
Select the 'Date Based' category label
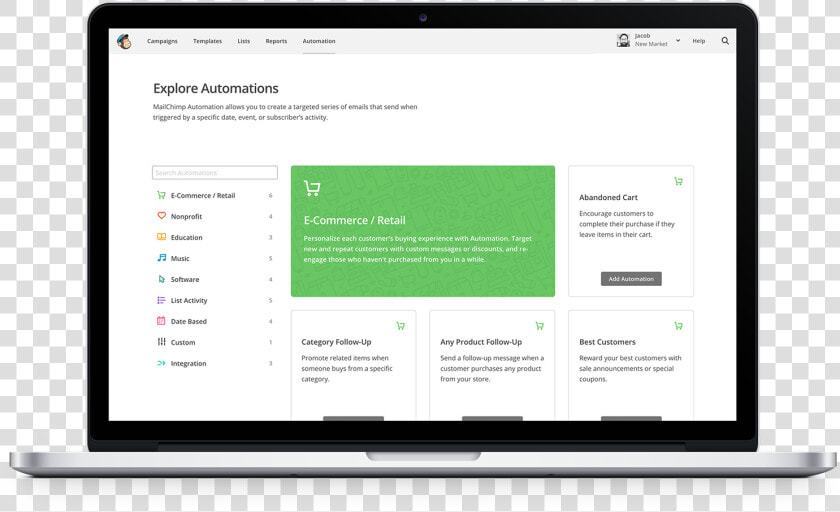coord(189,321)
